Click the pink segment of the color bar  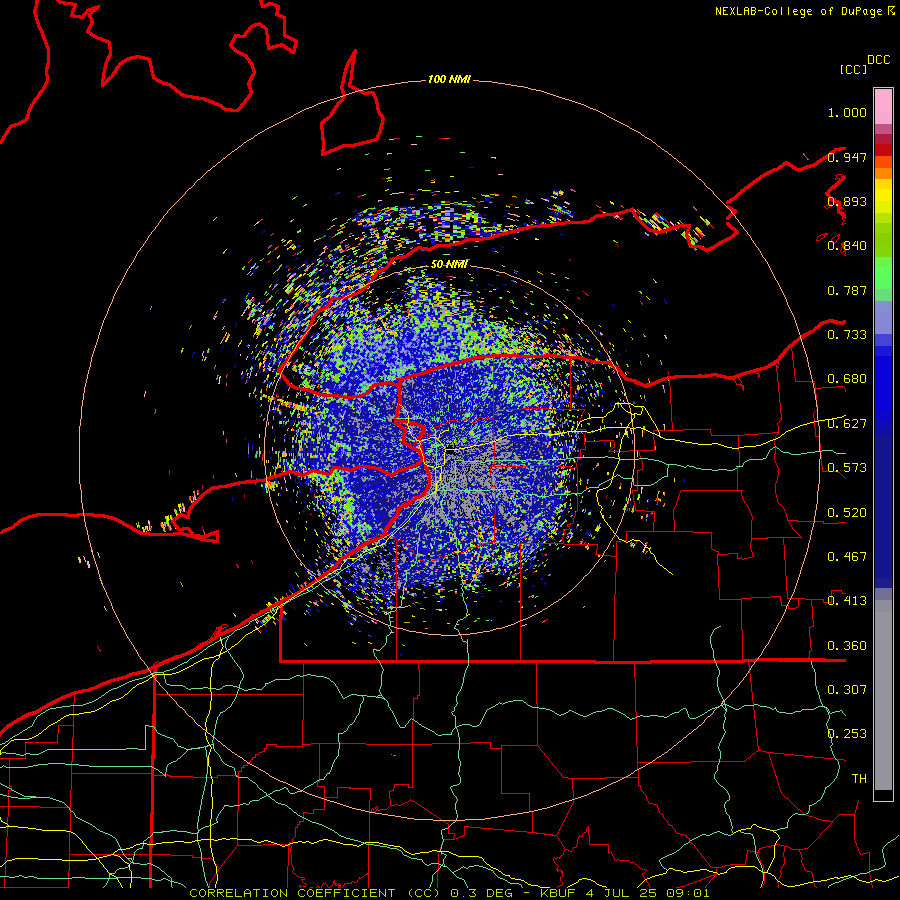[883, 106]
